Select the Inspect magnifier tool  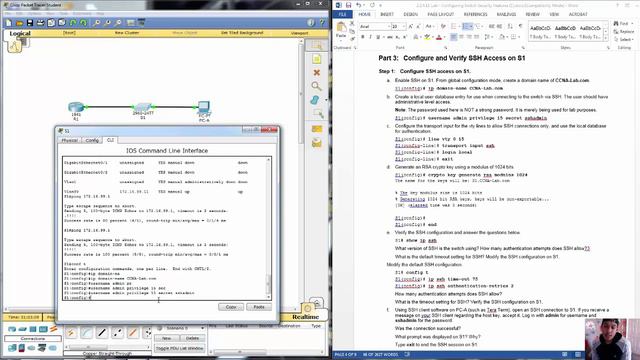click(317, 86)
